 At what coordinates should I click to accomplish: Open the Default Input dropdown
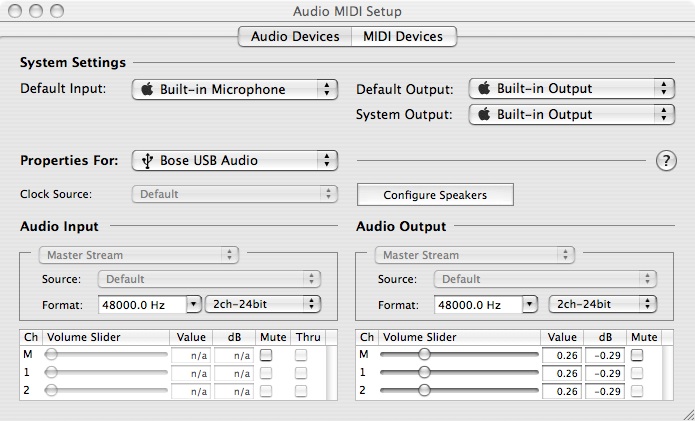pos(235,89)
